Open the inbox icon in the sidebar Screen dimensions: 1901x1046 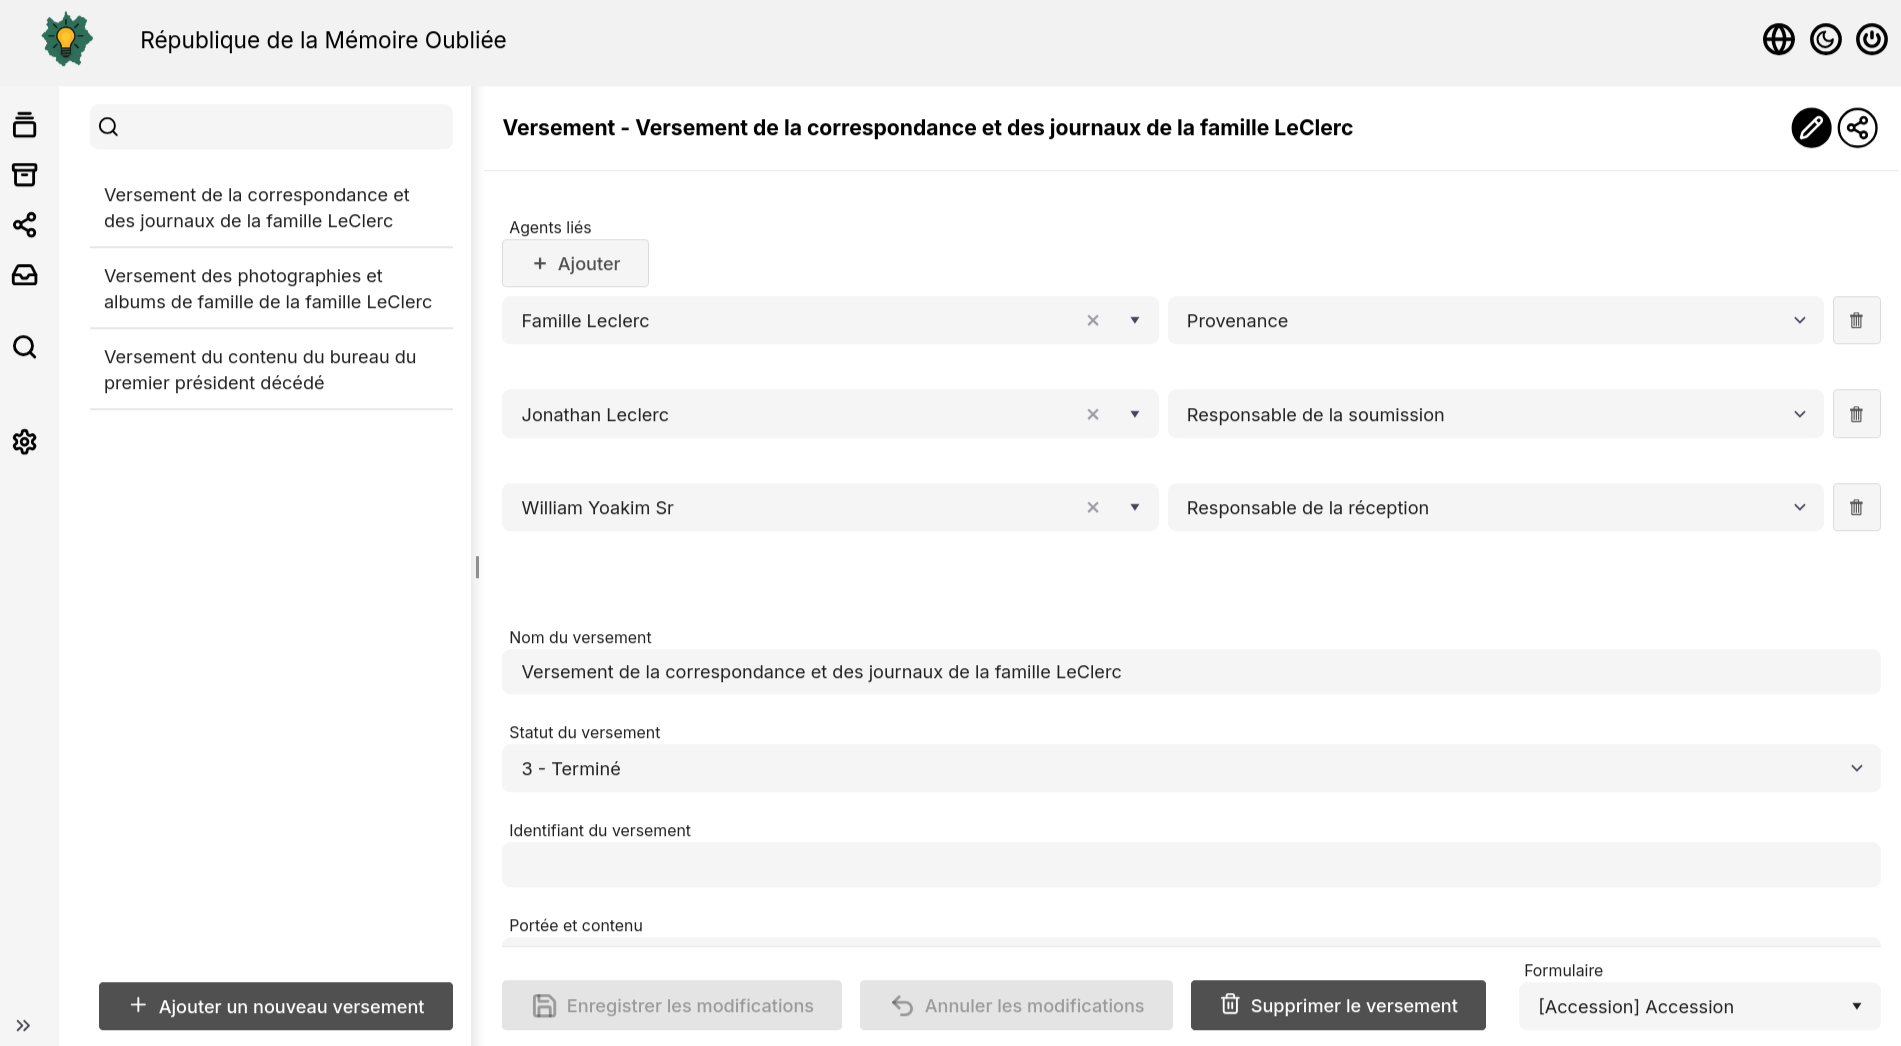23,275
